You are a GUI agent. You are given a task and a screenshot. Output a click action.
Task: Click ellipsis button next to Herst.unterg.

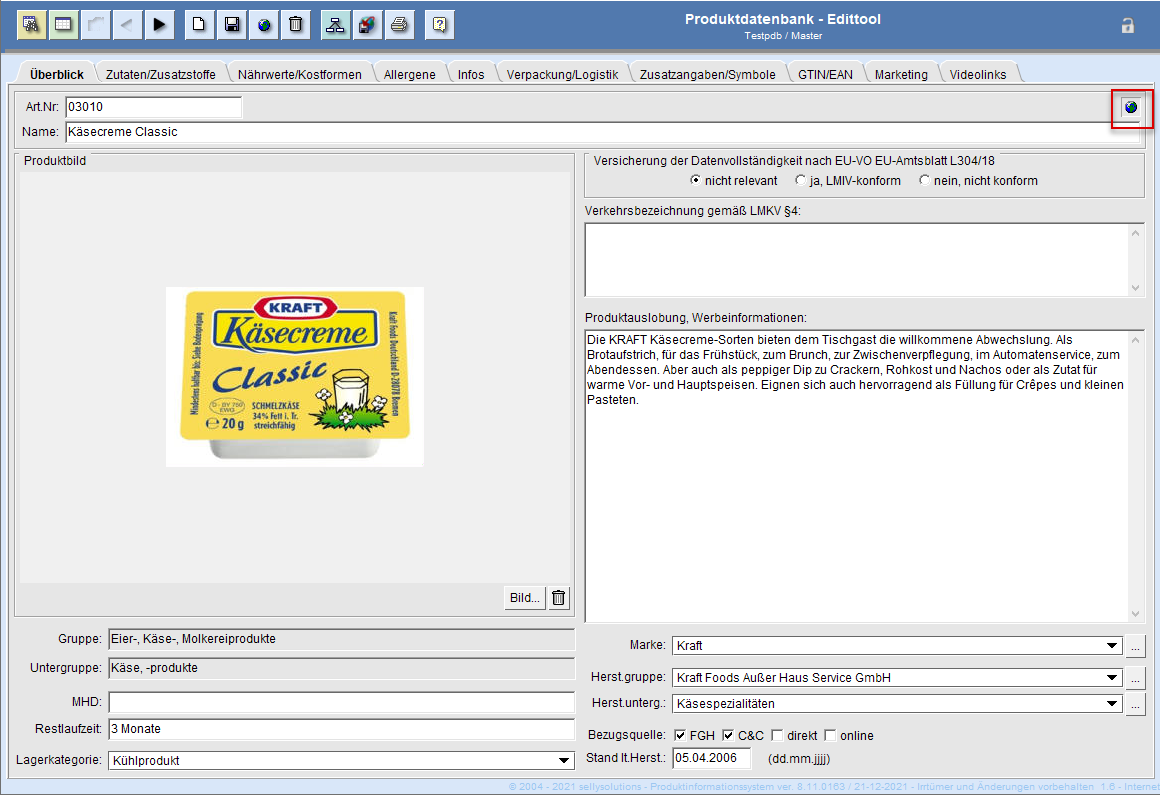[x=1136, y=704]
